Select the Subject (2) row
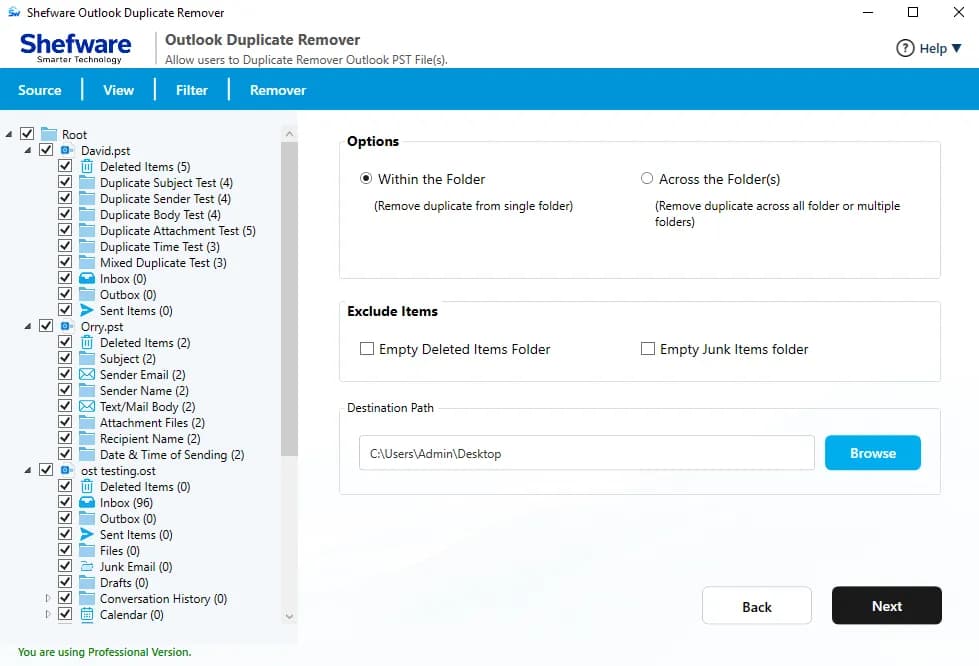The image size is (979, 666). pos(127,359)
